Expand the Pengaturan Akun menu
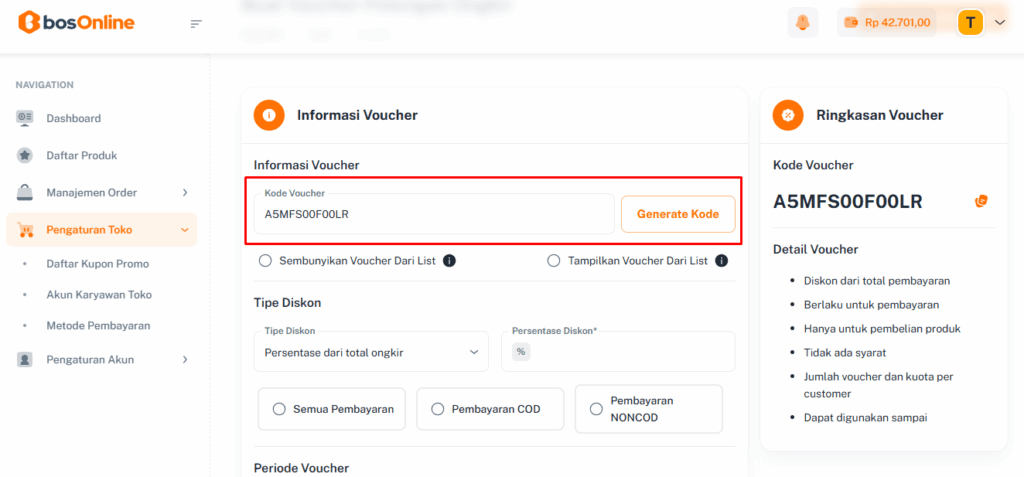1024x477 pixels. pos(101,359)
